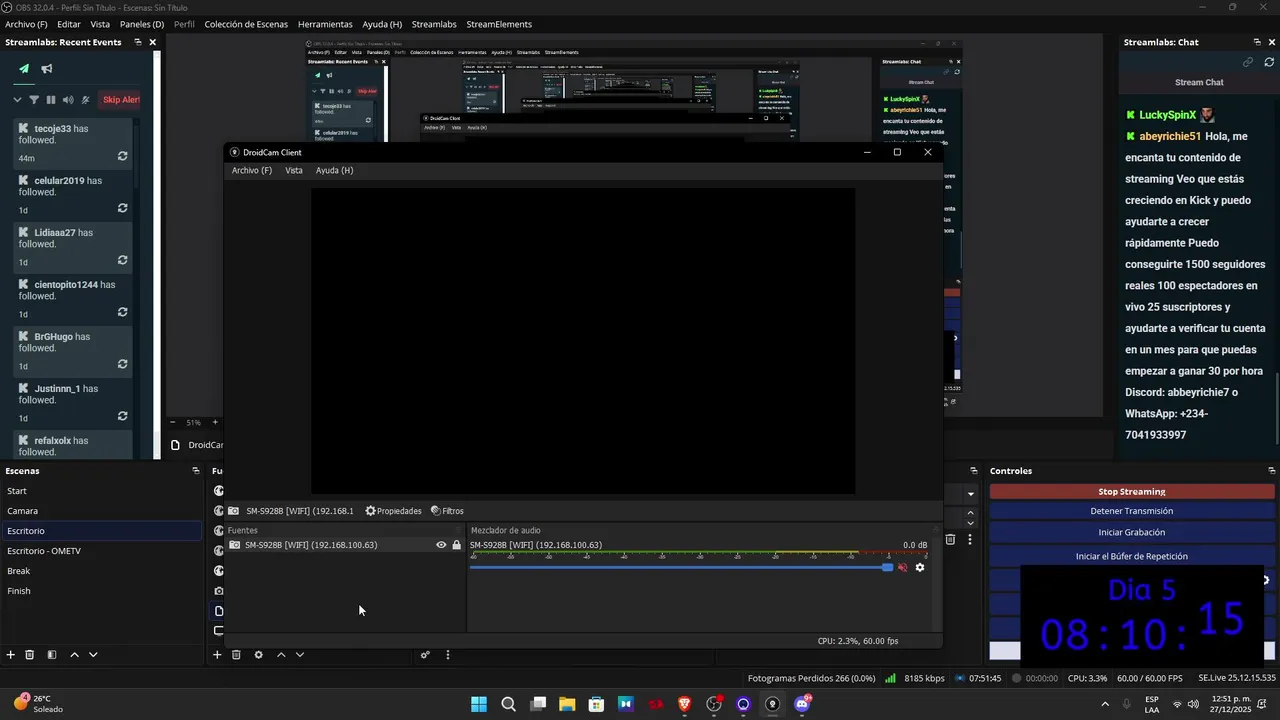Adjust the SM-S928B volume slider

[x=681, y=568]
